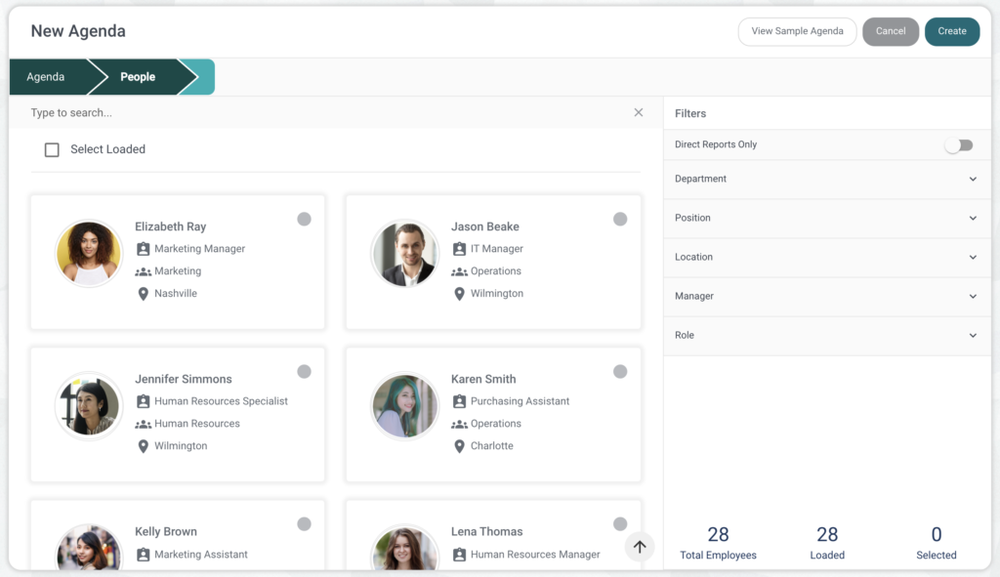Screen dimensions: 1000x577
Task: Clear the search field with the X icon
Action: click(x=639, y=112)
